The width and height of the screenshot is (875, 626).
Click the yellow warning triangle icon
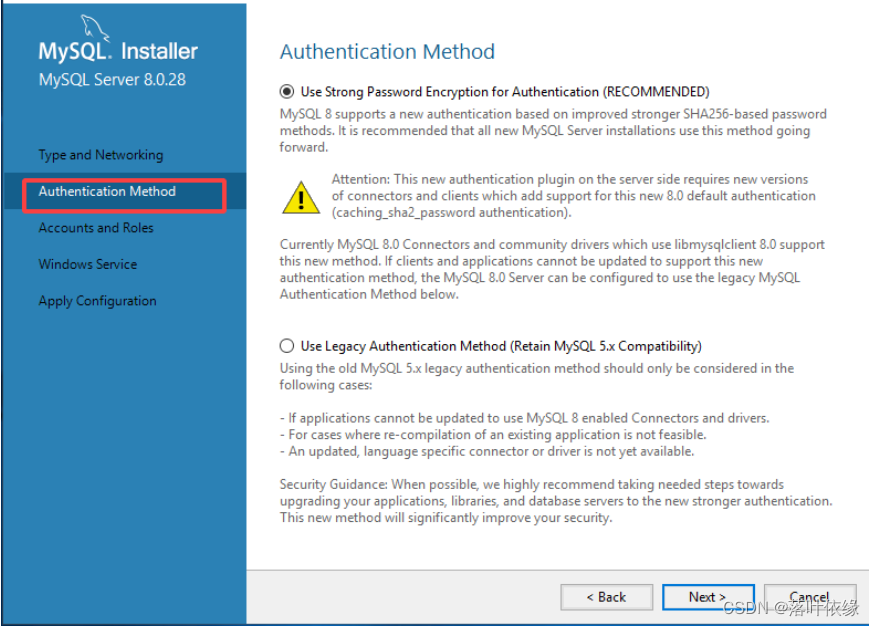[x=301, y=198]
